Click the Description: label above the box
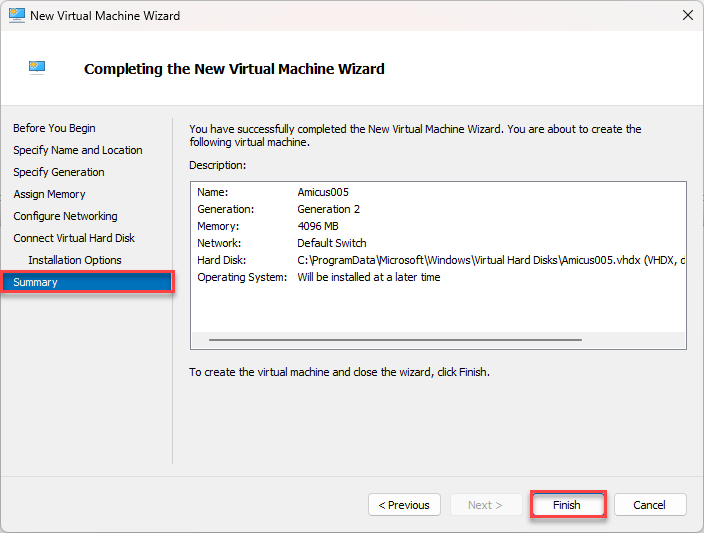Viewport: 704px width, 533px height. (217, 165)
